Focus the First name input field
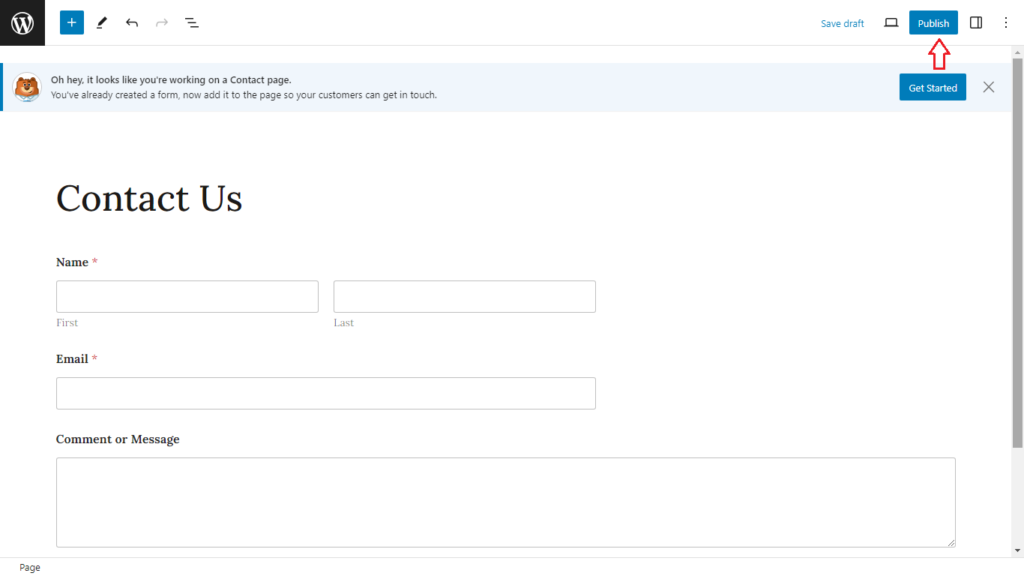 187,296
